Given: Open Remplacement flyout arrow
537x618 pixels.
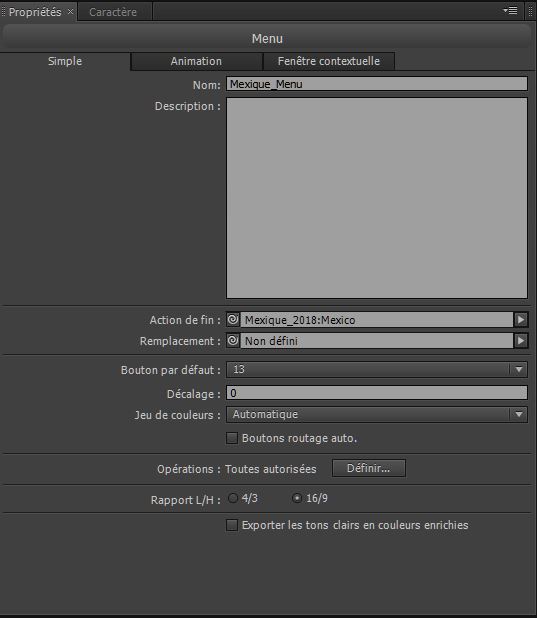Looking at the screenshot, I should pyautogui.click(x=520, y=340).
